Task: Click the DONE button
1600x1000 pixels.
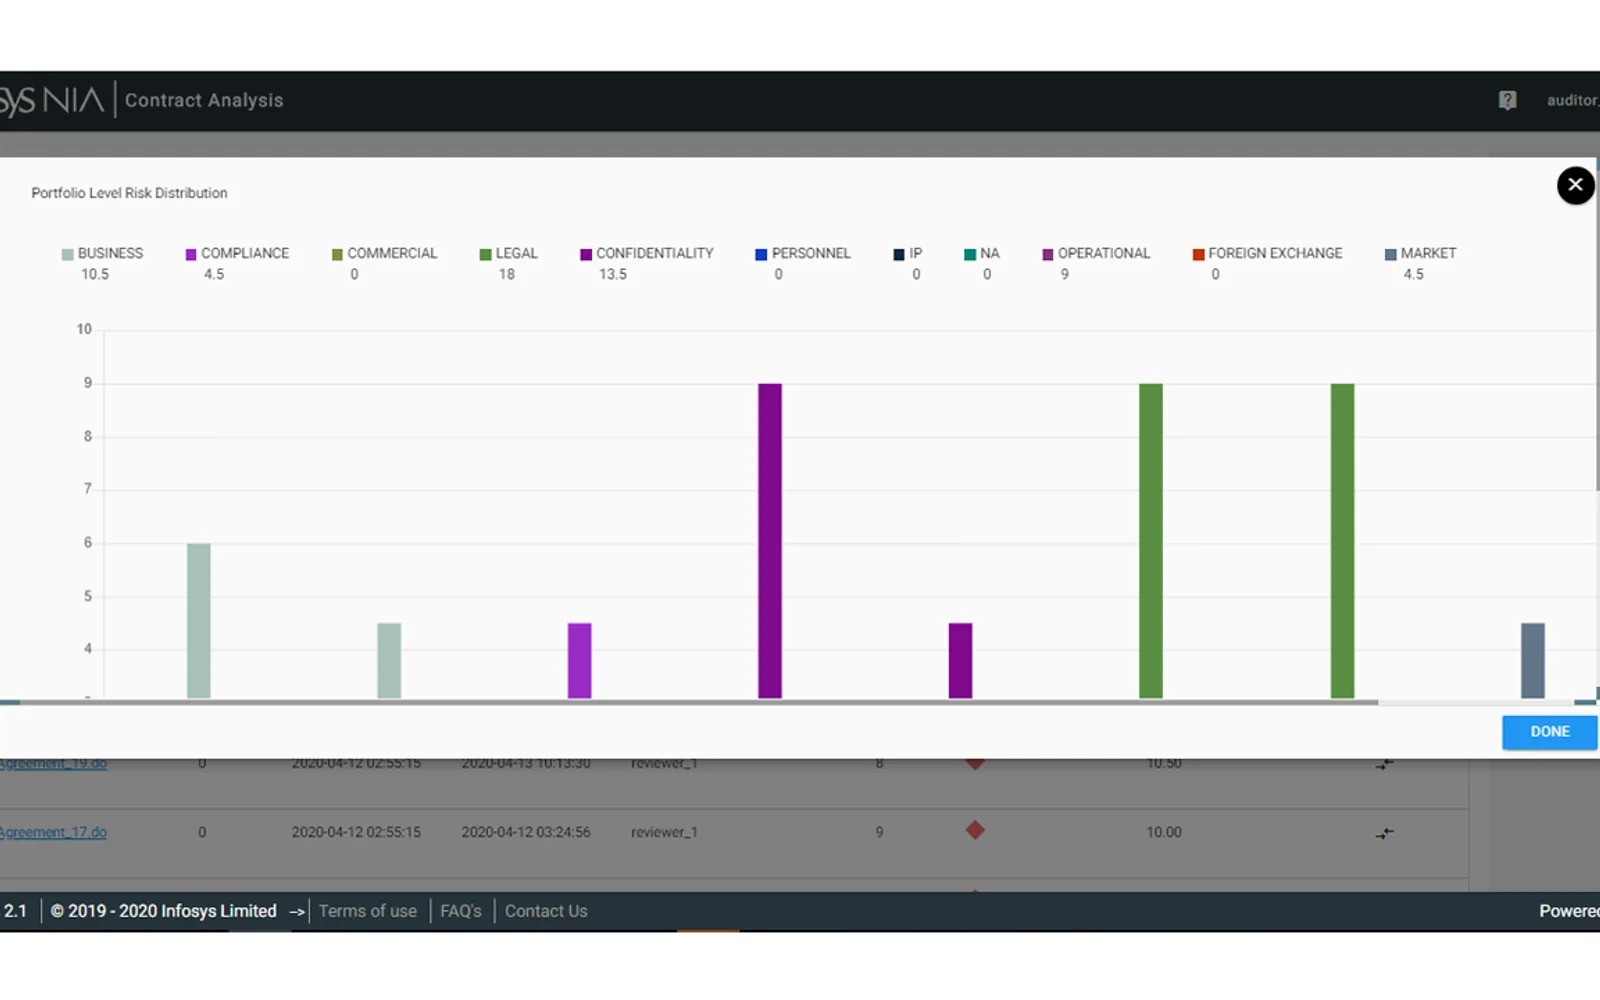Action: (1549, 732)
